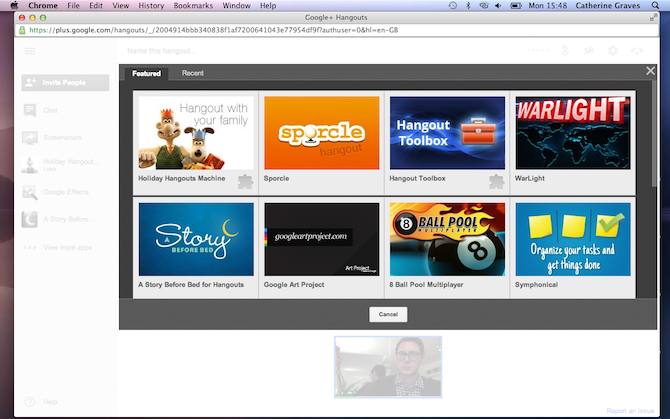Viewport: 670px width, 419px height.
Task: Click the signal strength bars indicator
Action: click(537, 50)
